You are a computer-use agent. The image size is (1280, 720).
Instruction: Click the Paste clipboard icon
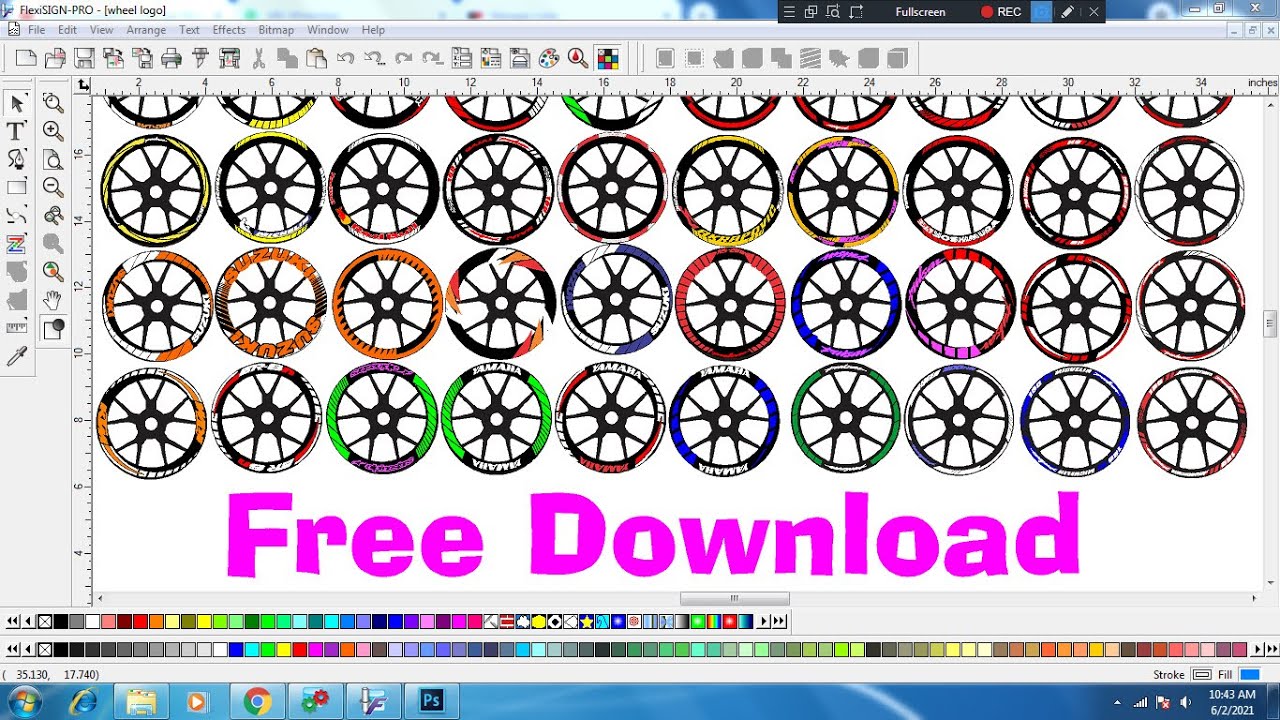coord(316,58)
